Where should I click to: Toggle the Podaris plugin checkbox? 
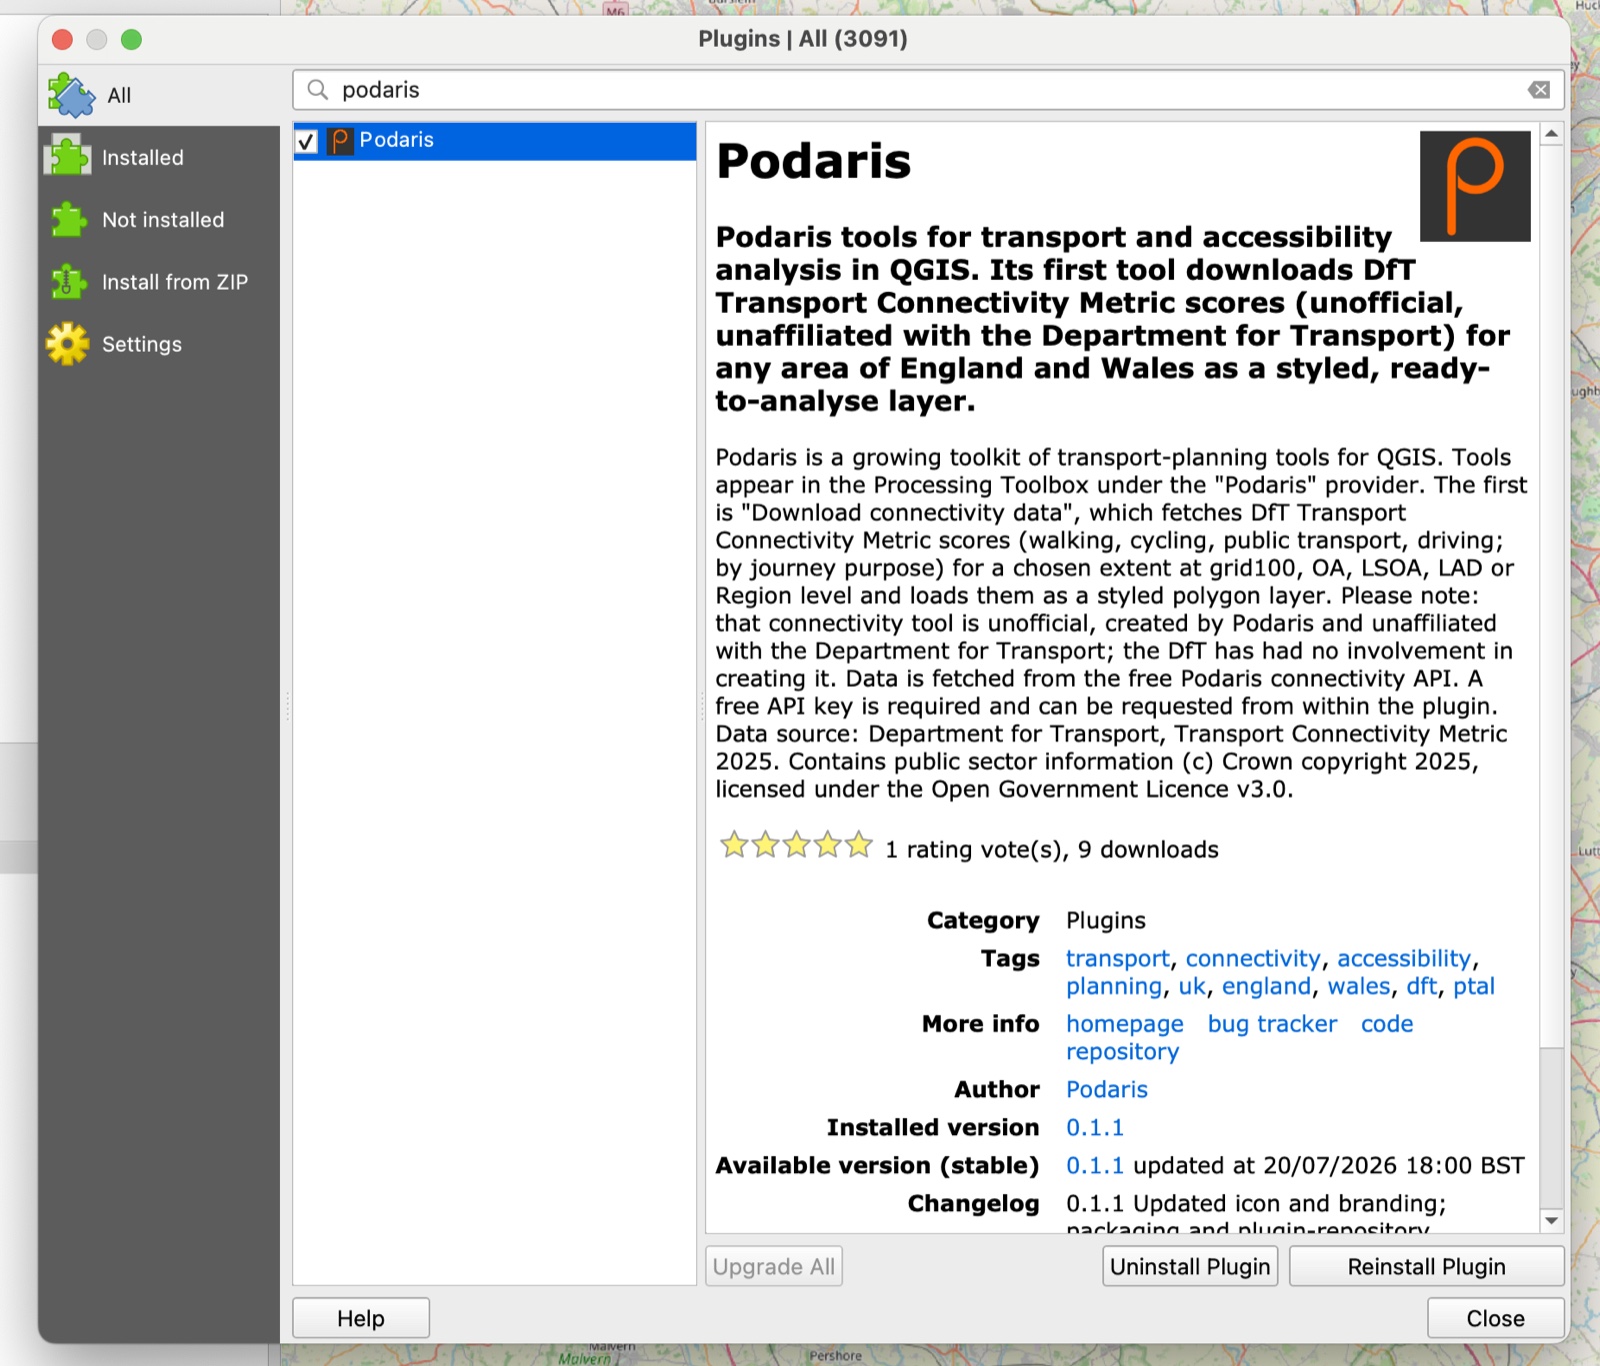tap(307, 141)
